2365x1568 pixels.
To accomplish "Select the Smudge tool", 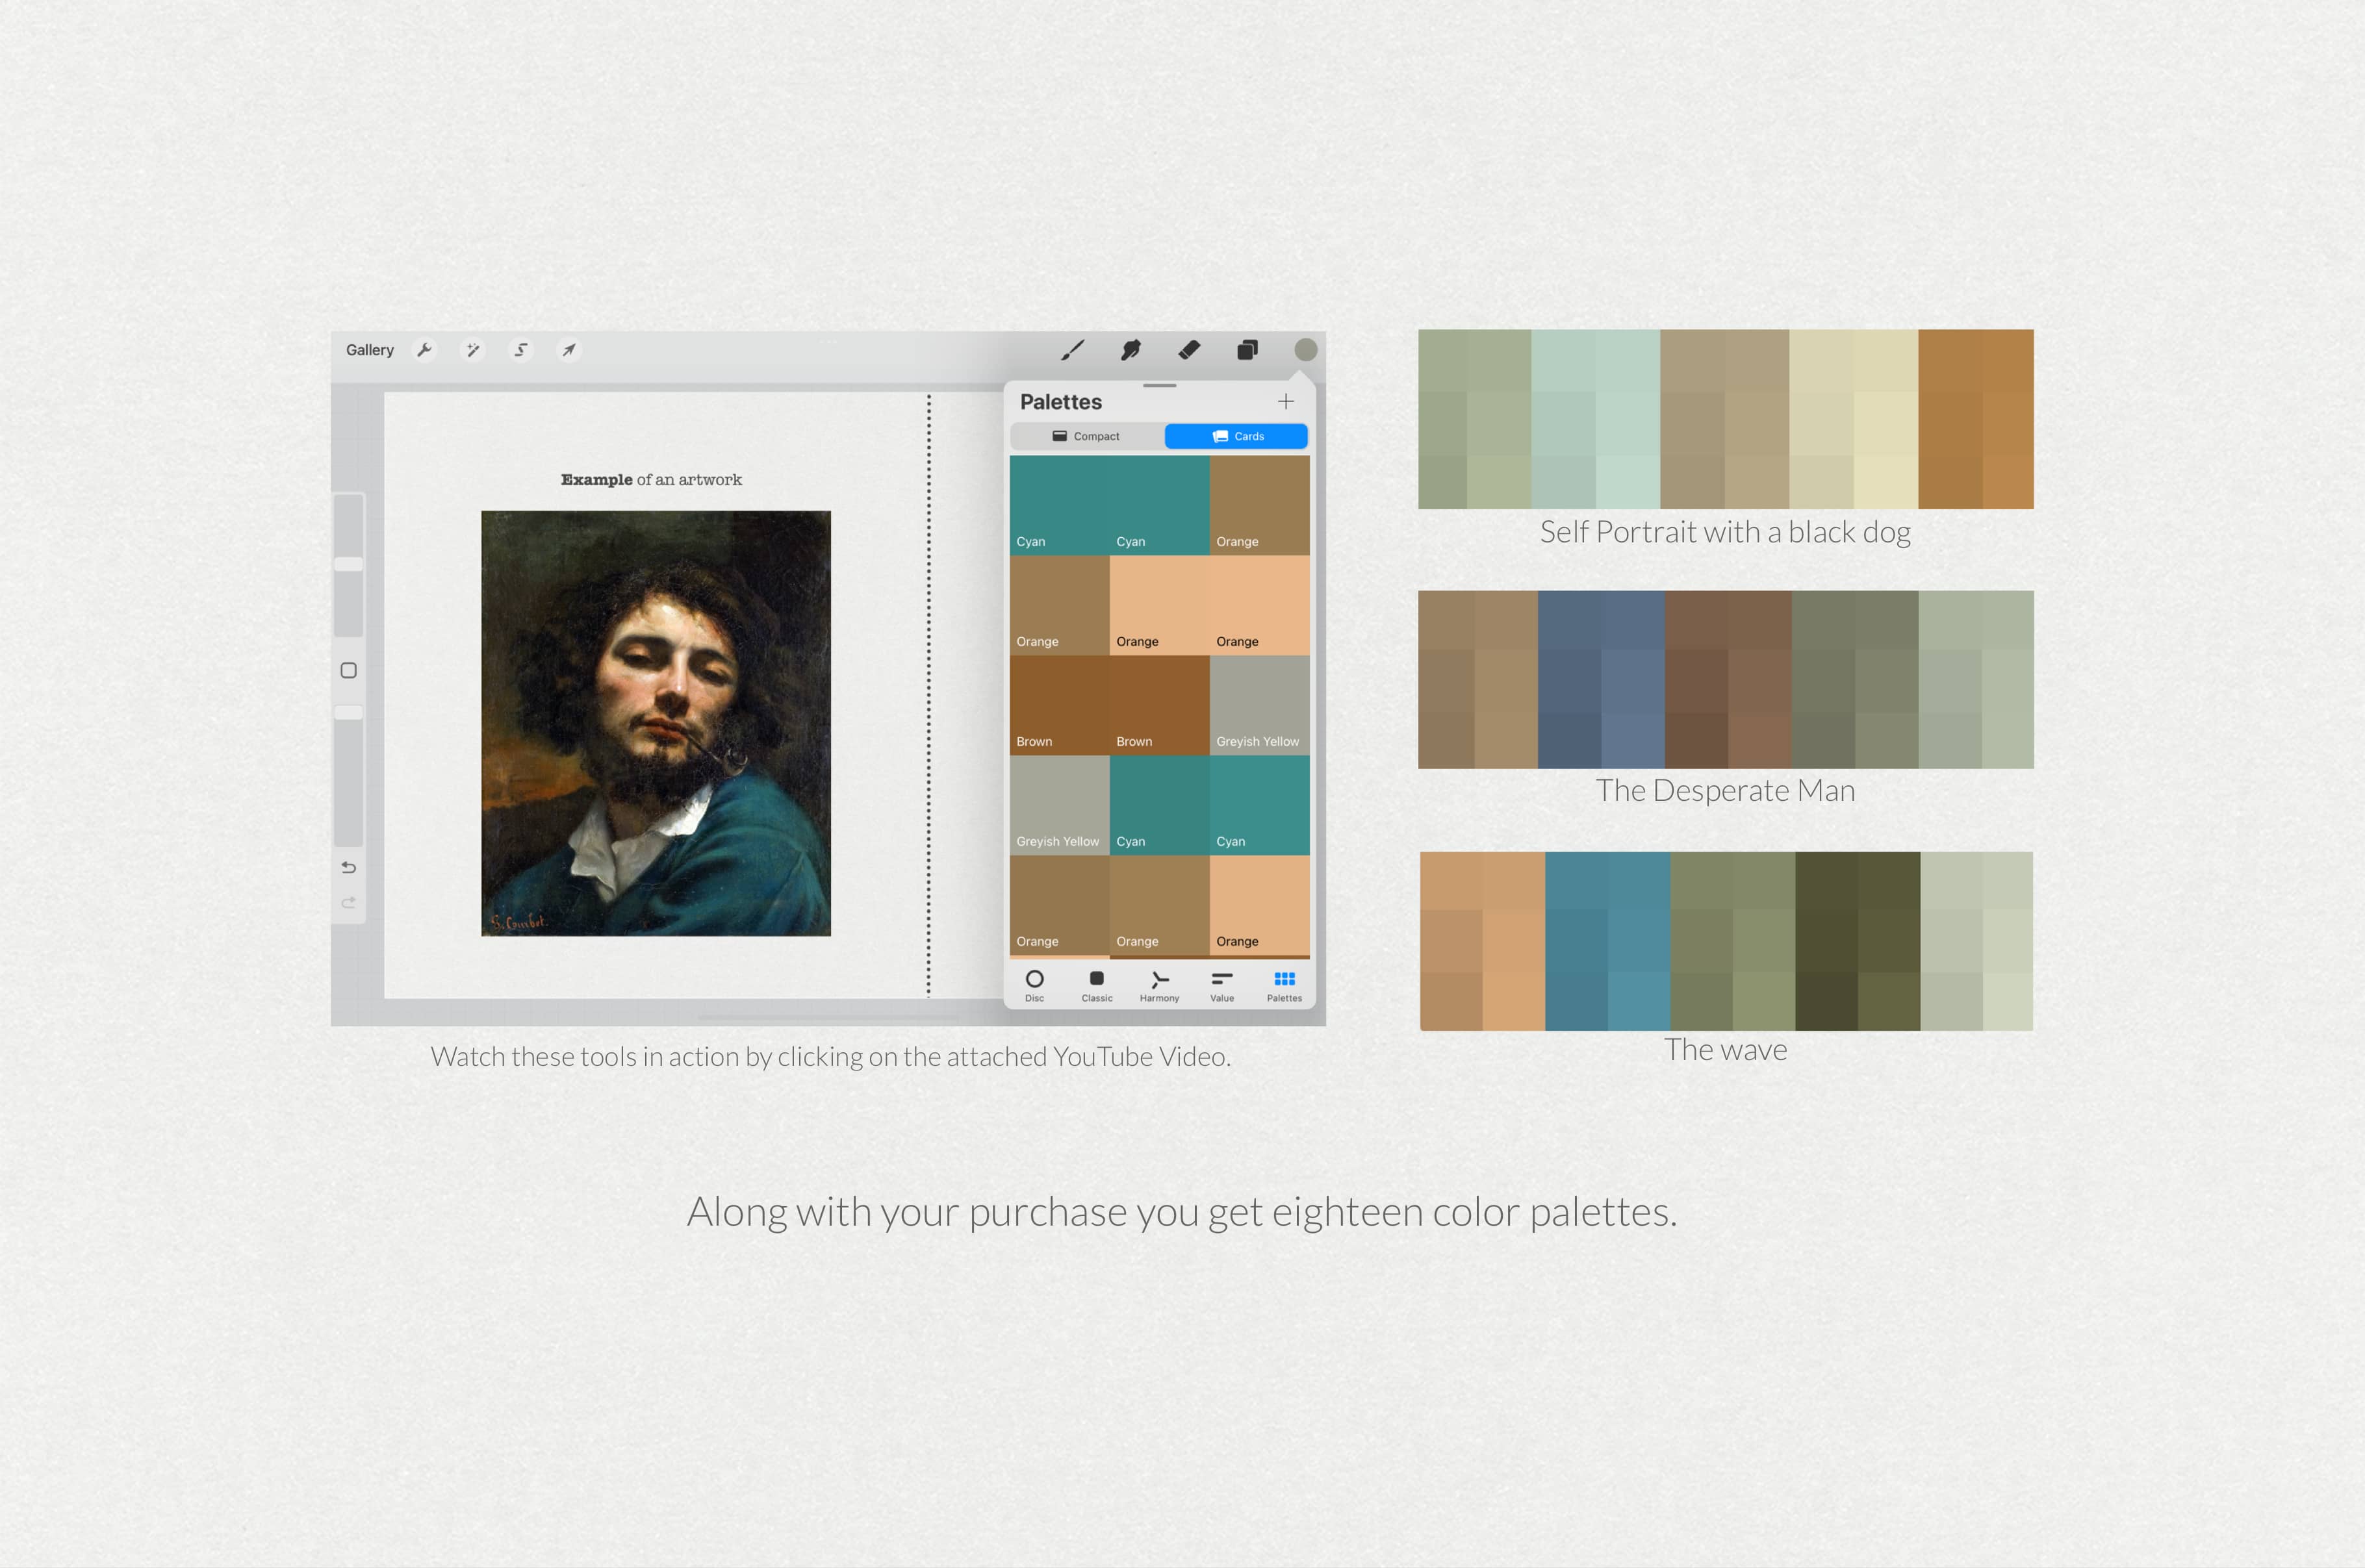I will (x=1131, y=350).
